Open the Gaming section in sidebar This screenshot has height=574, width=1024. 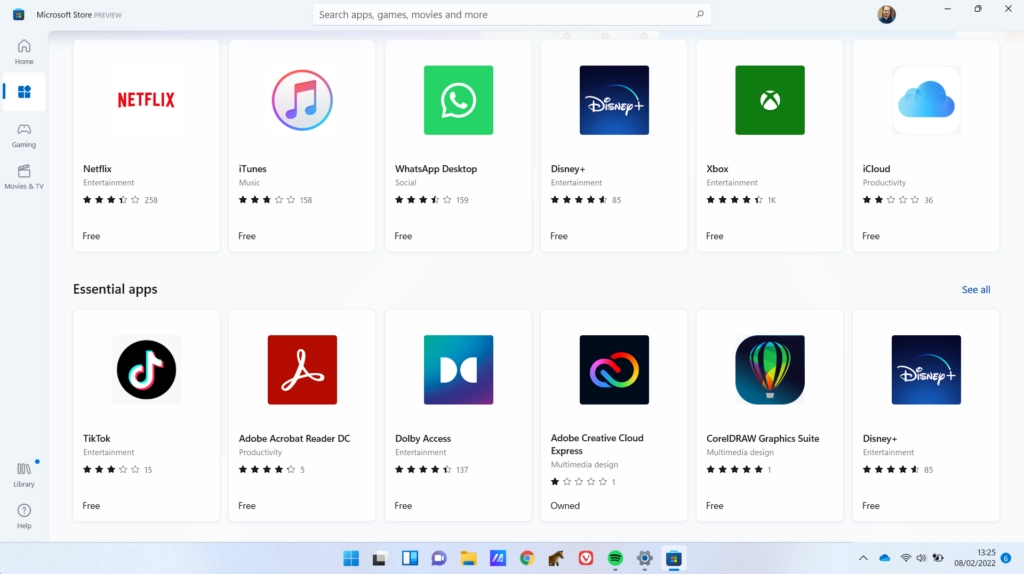coord(24,135)
